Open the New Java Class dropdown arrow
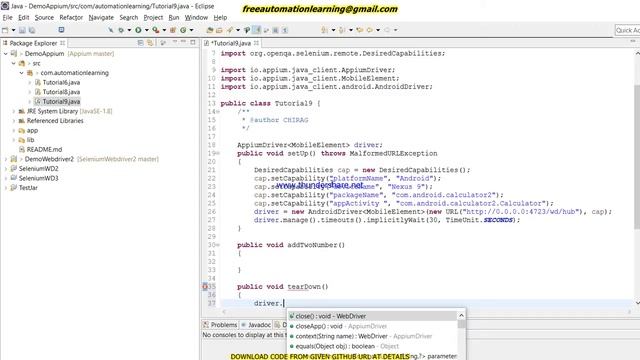This screenshot has width=640, height=360. (191, 30)
